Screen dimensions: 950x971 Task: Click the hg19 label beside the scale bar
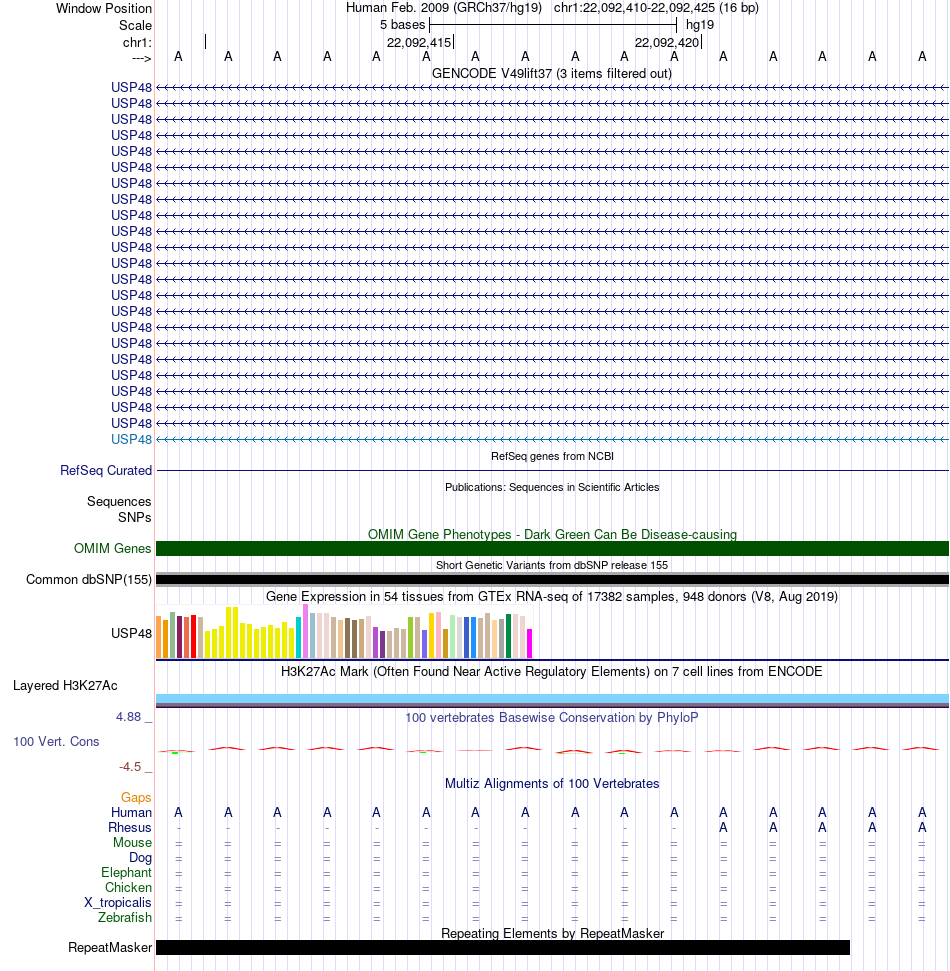(700, 25)
